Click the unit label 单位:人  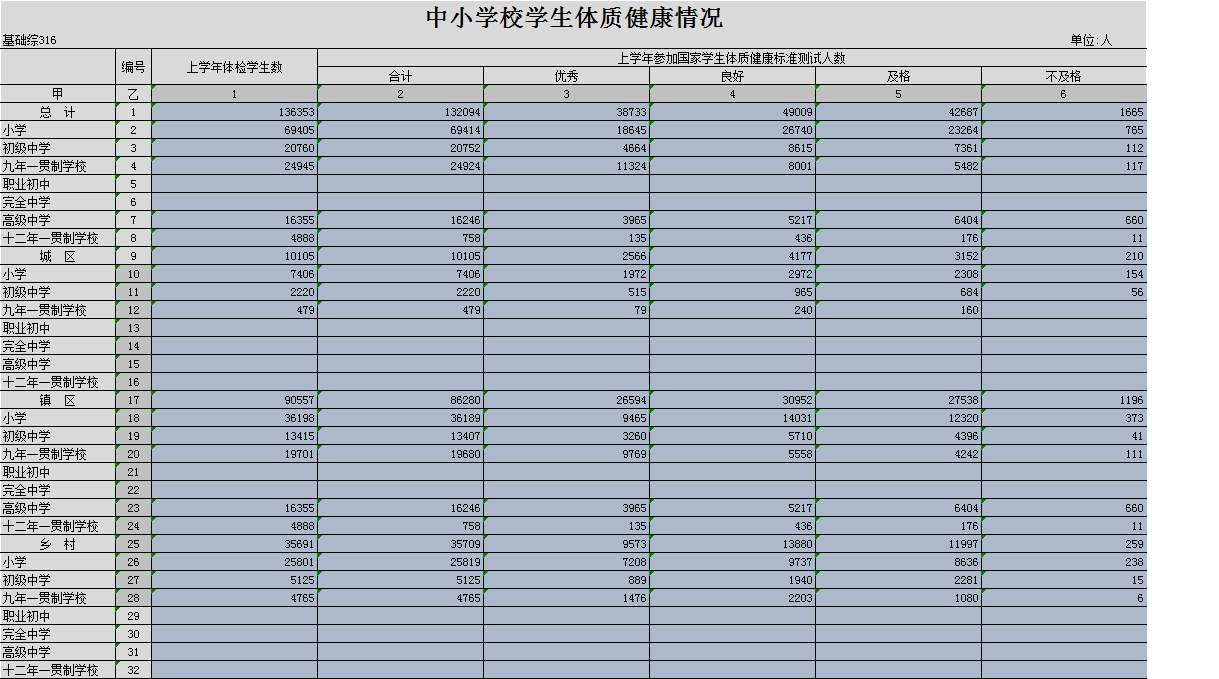pyautogui.click(x=1091, y=40)
